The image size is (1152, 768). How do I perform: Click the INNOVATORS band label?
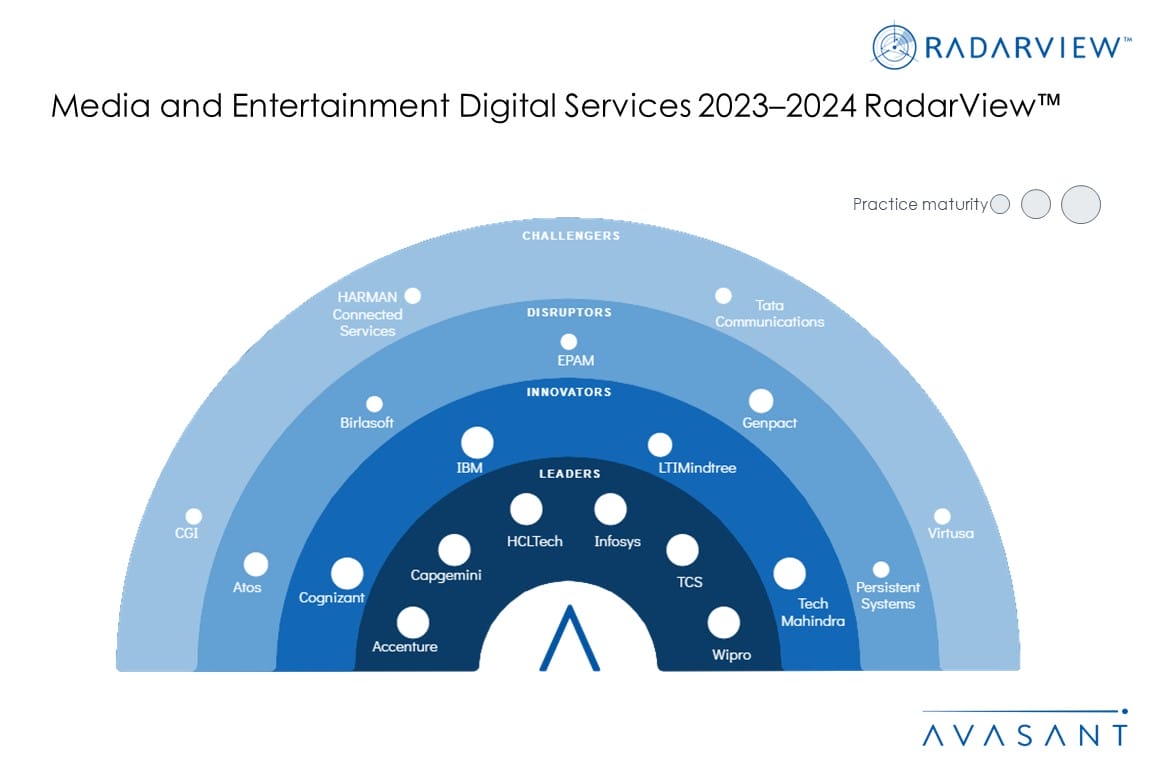point(568,392)
